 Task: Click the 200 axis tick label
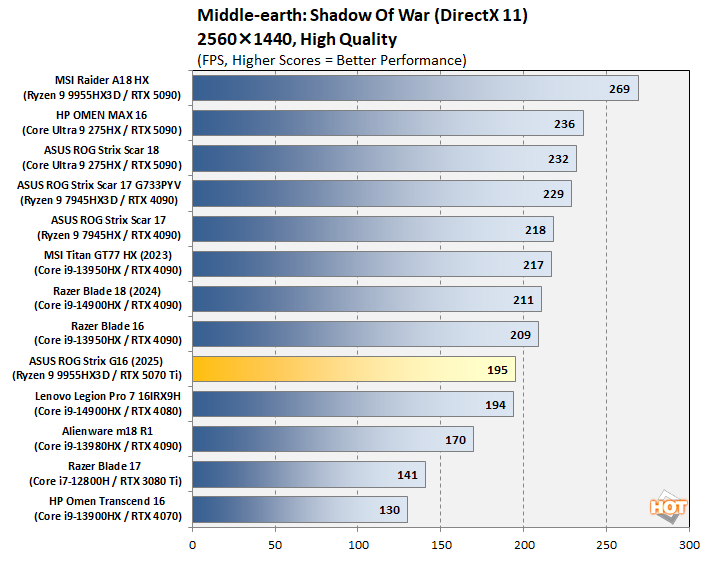pyautogui.click(x=524, y=545)
